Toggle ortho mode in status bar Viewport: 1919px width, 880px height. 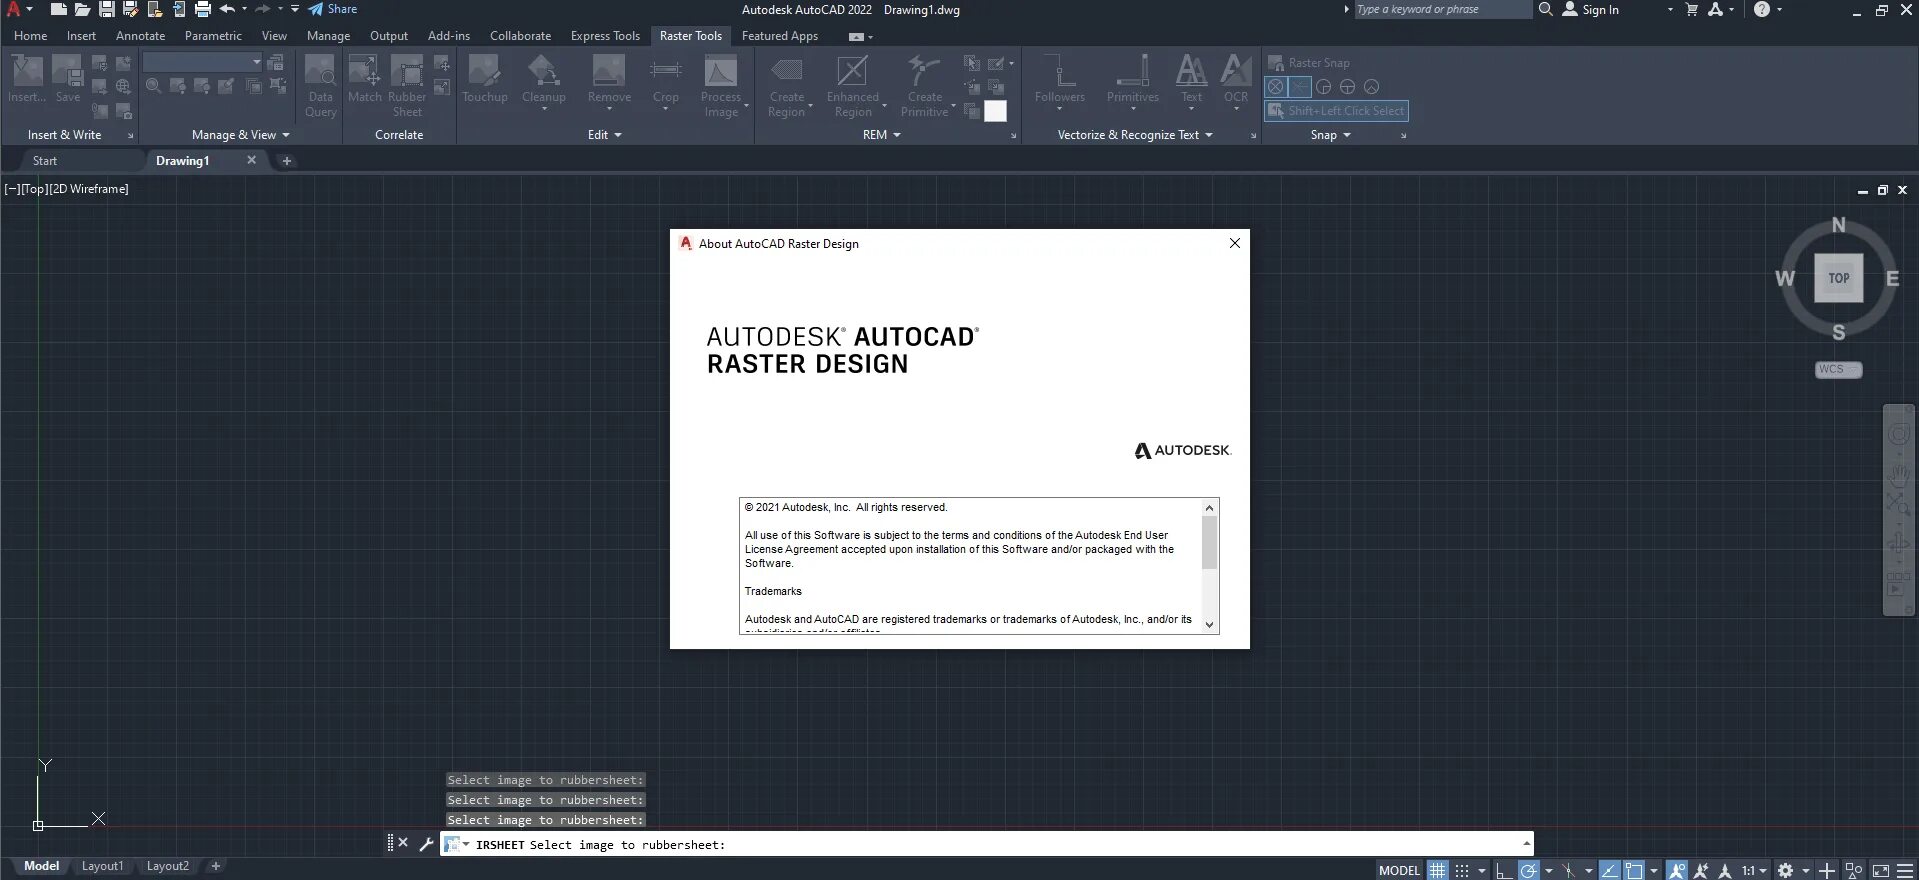(1504, 870)
